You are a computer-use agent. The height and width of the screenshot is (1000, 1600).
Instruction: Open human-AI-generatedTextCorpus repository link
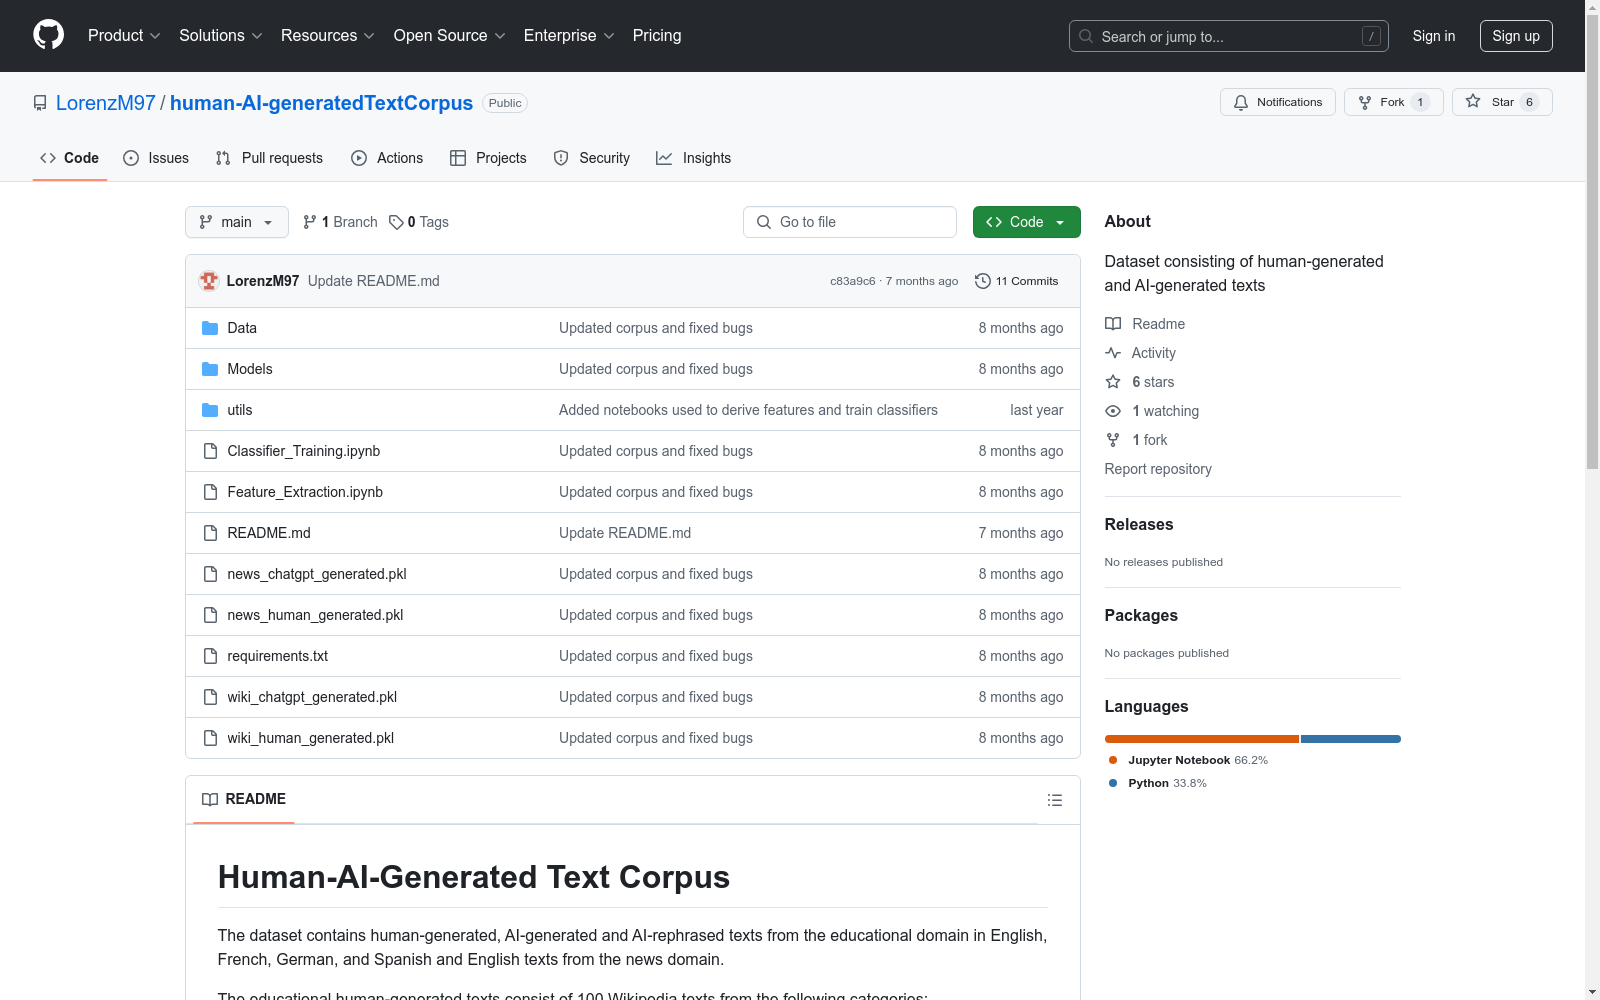(321, 103)
